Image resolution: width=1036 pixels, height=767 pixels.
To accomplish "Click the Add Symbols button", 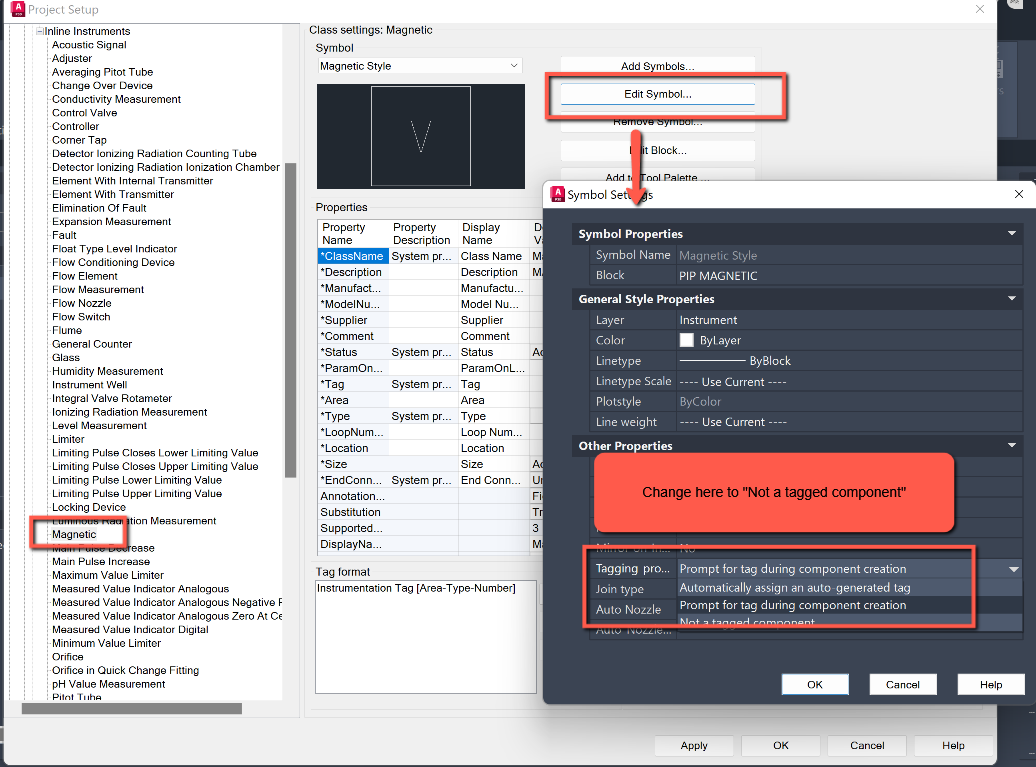I will (x=656, y=64).
